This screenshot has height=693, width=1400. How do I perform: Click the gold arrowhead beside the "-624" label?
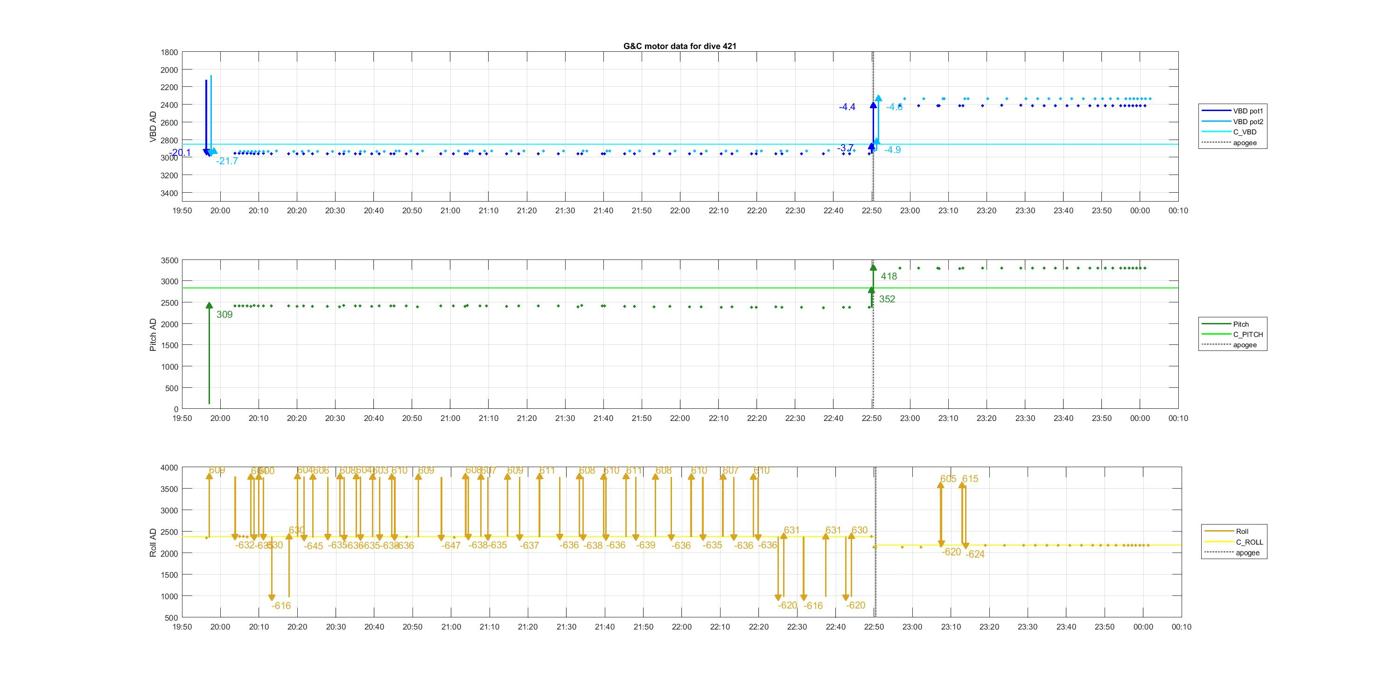pos(965,545)
